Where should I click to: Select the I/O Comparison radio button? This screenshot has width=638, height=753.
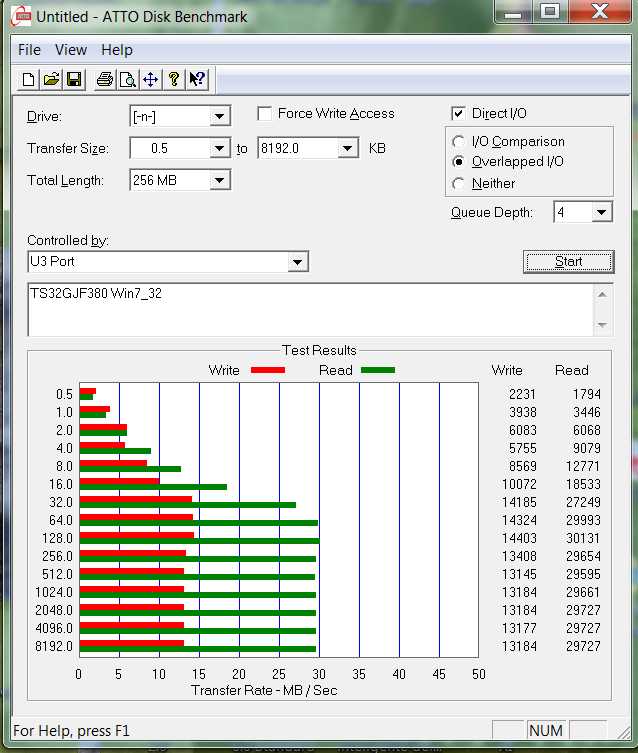pos(458,142)
